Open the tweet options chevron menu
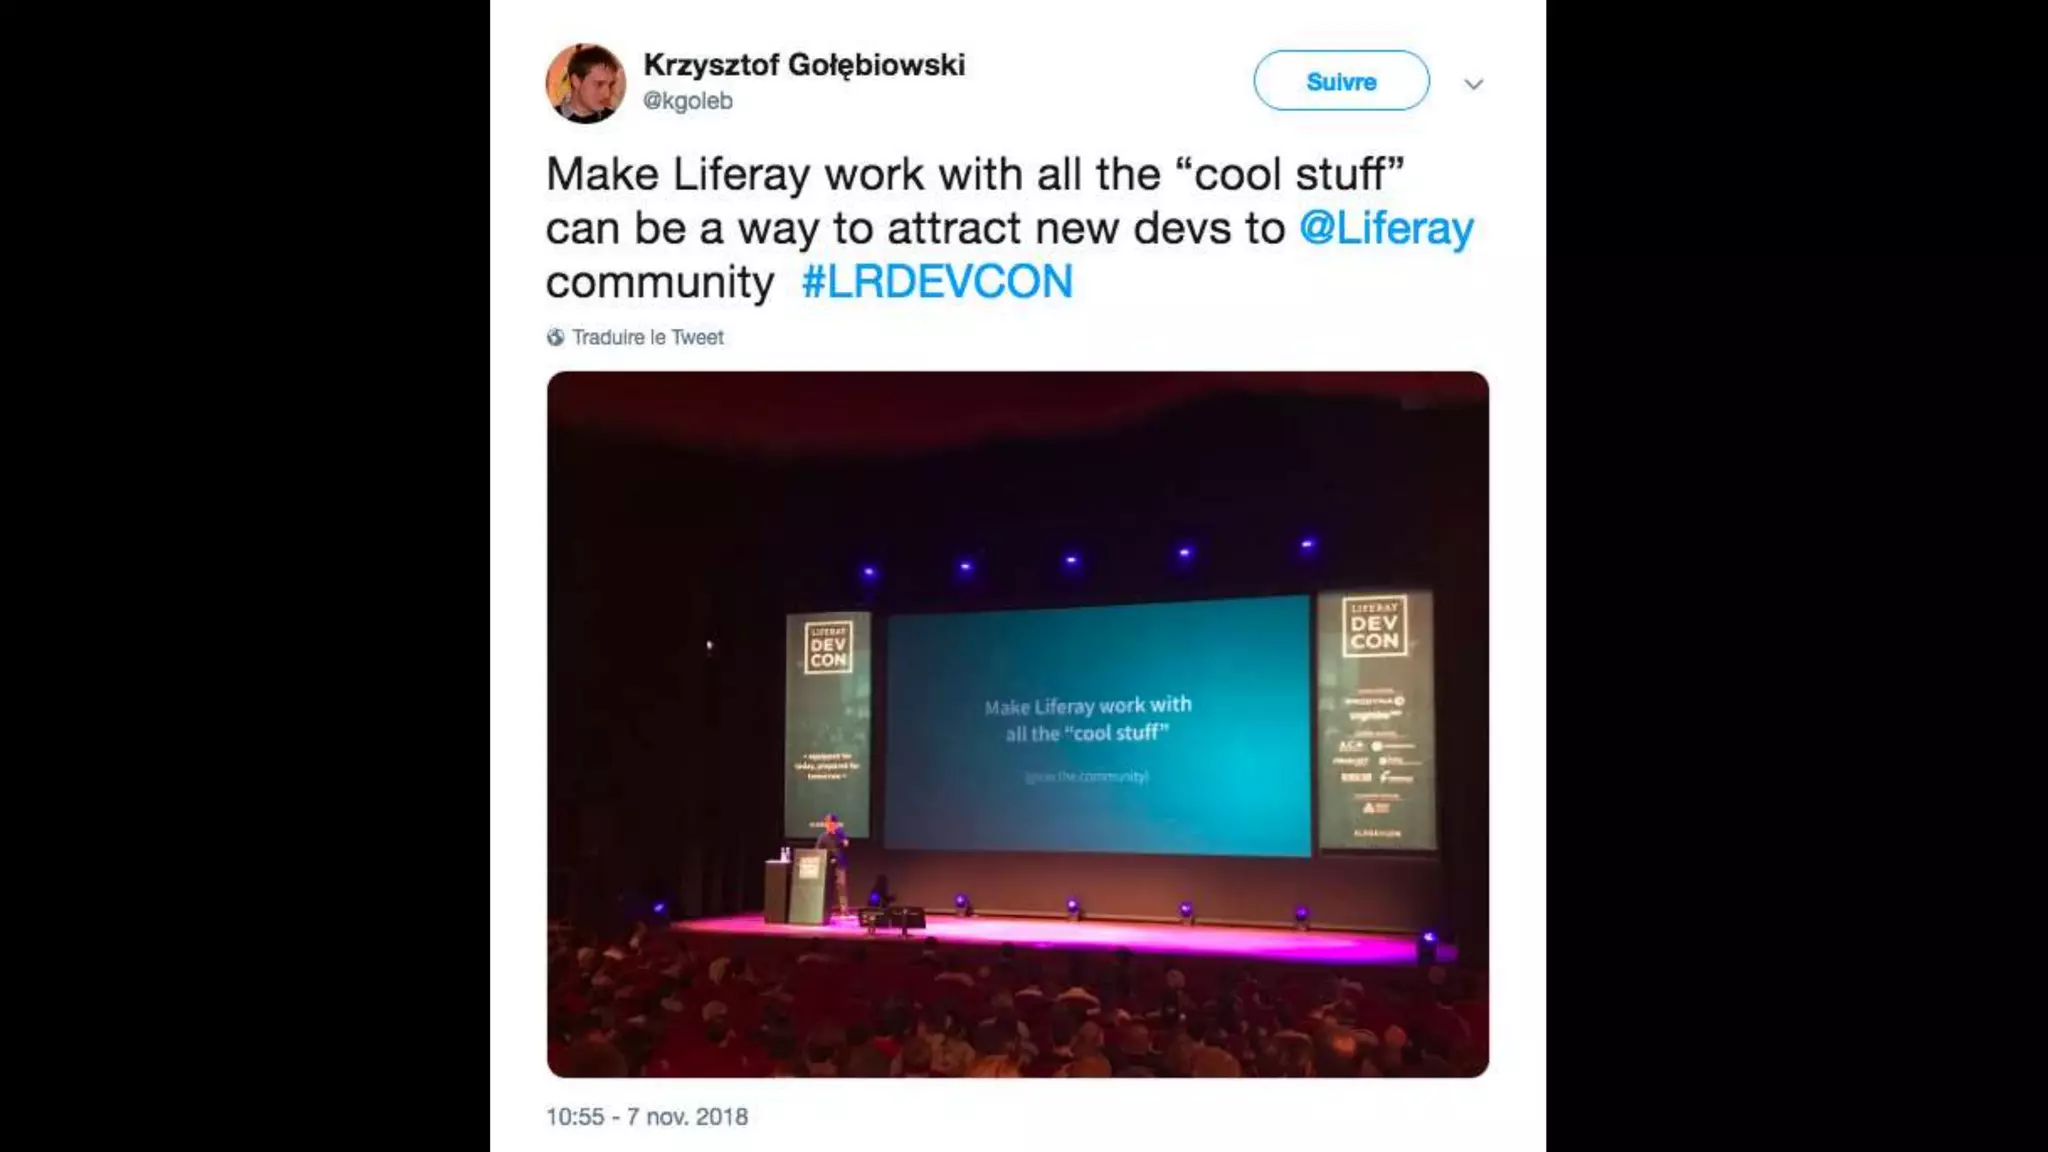The width and height of the screenshot is (2048, 1152). 1474,84
